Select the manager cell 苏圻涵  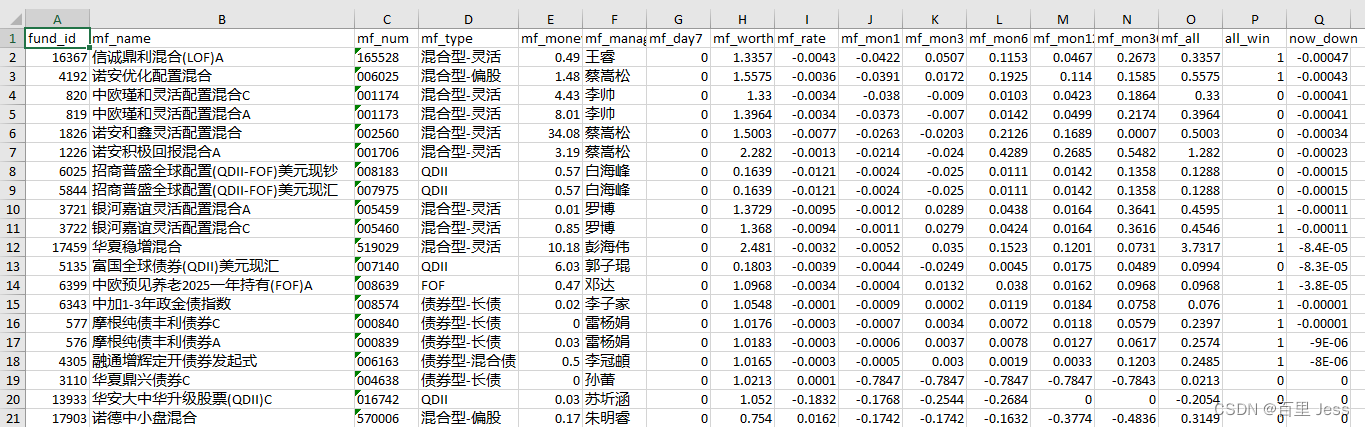tap(614, 398)
